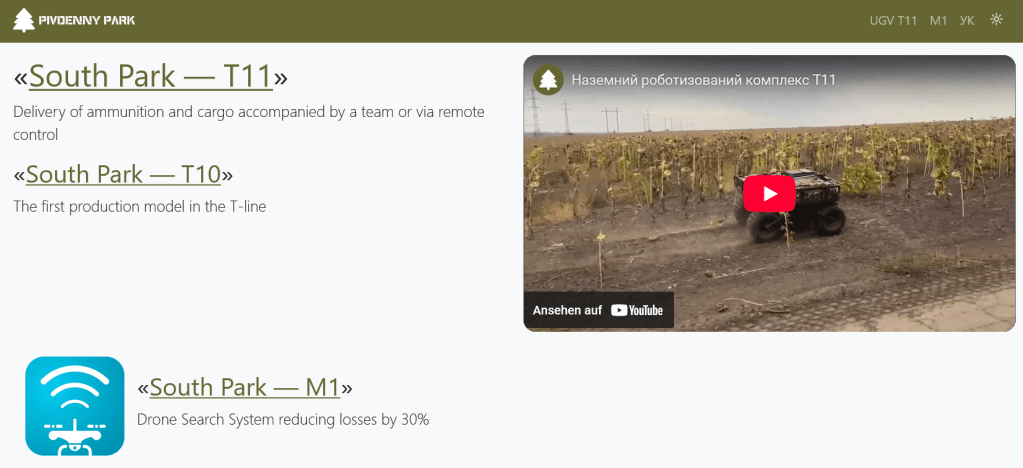Click the PIVDENNY PARK brand name text

(87, 20)
